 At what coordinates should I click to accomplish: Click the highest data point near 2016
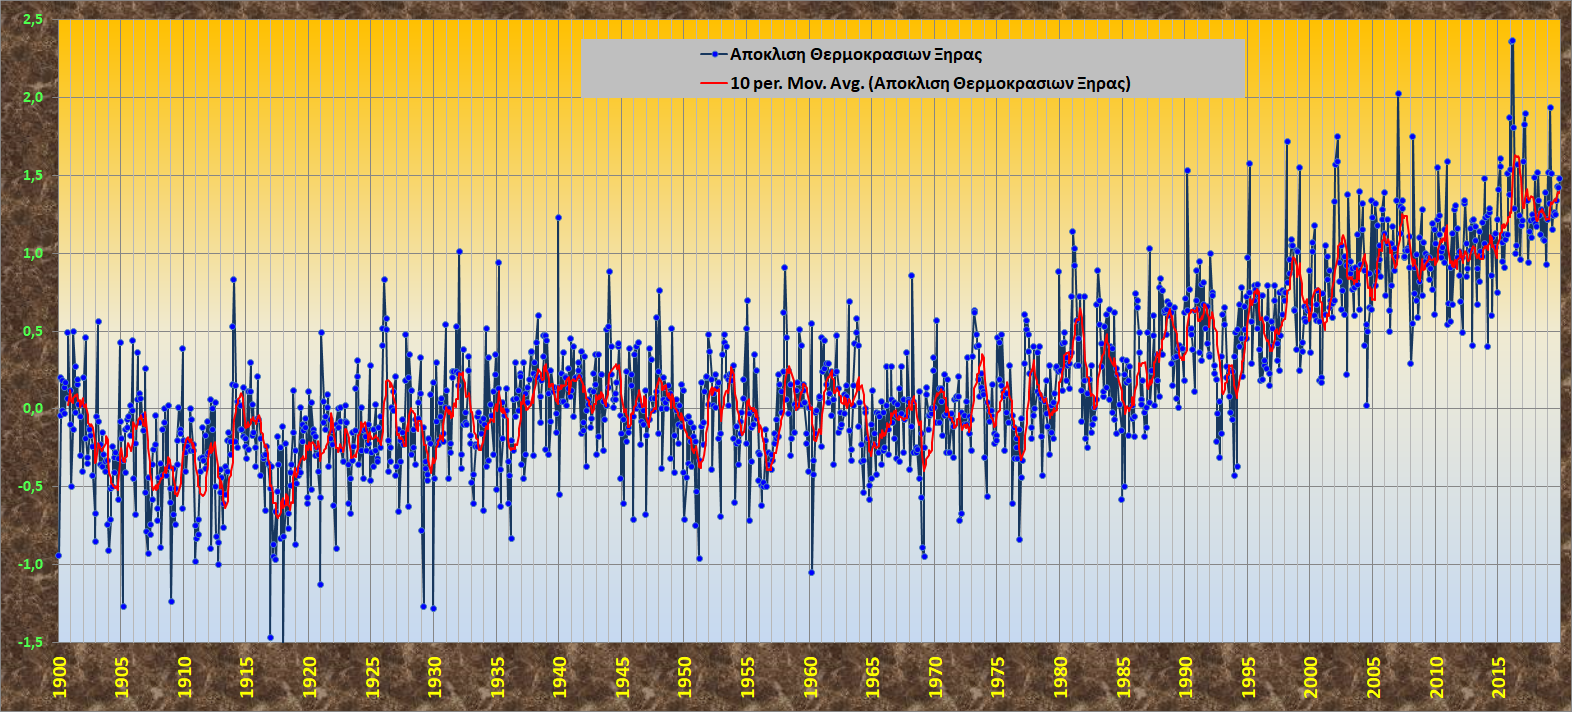coord(1512,41)
